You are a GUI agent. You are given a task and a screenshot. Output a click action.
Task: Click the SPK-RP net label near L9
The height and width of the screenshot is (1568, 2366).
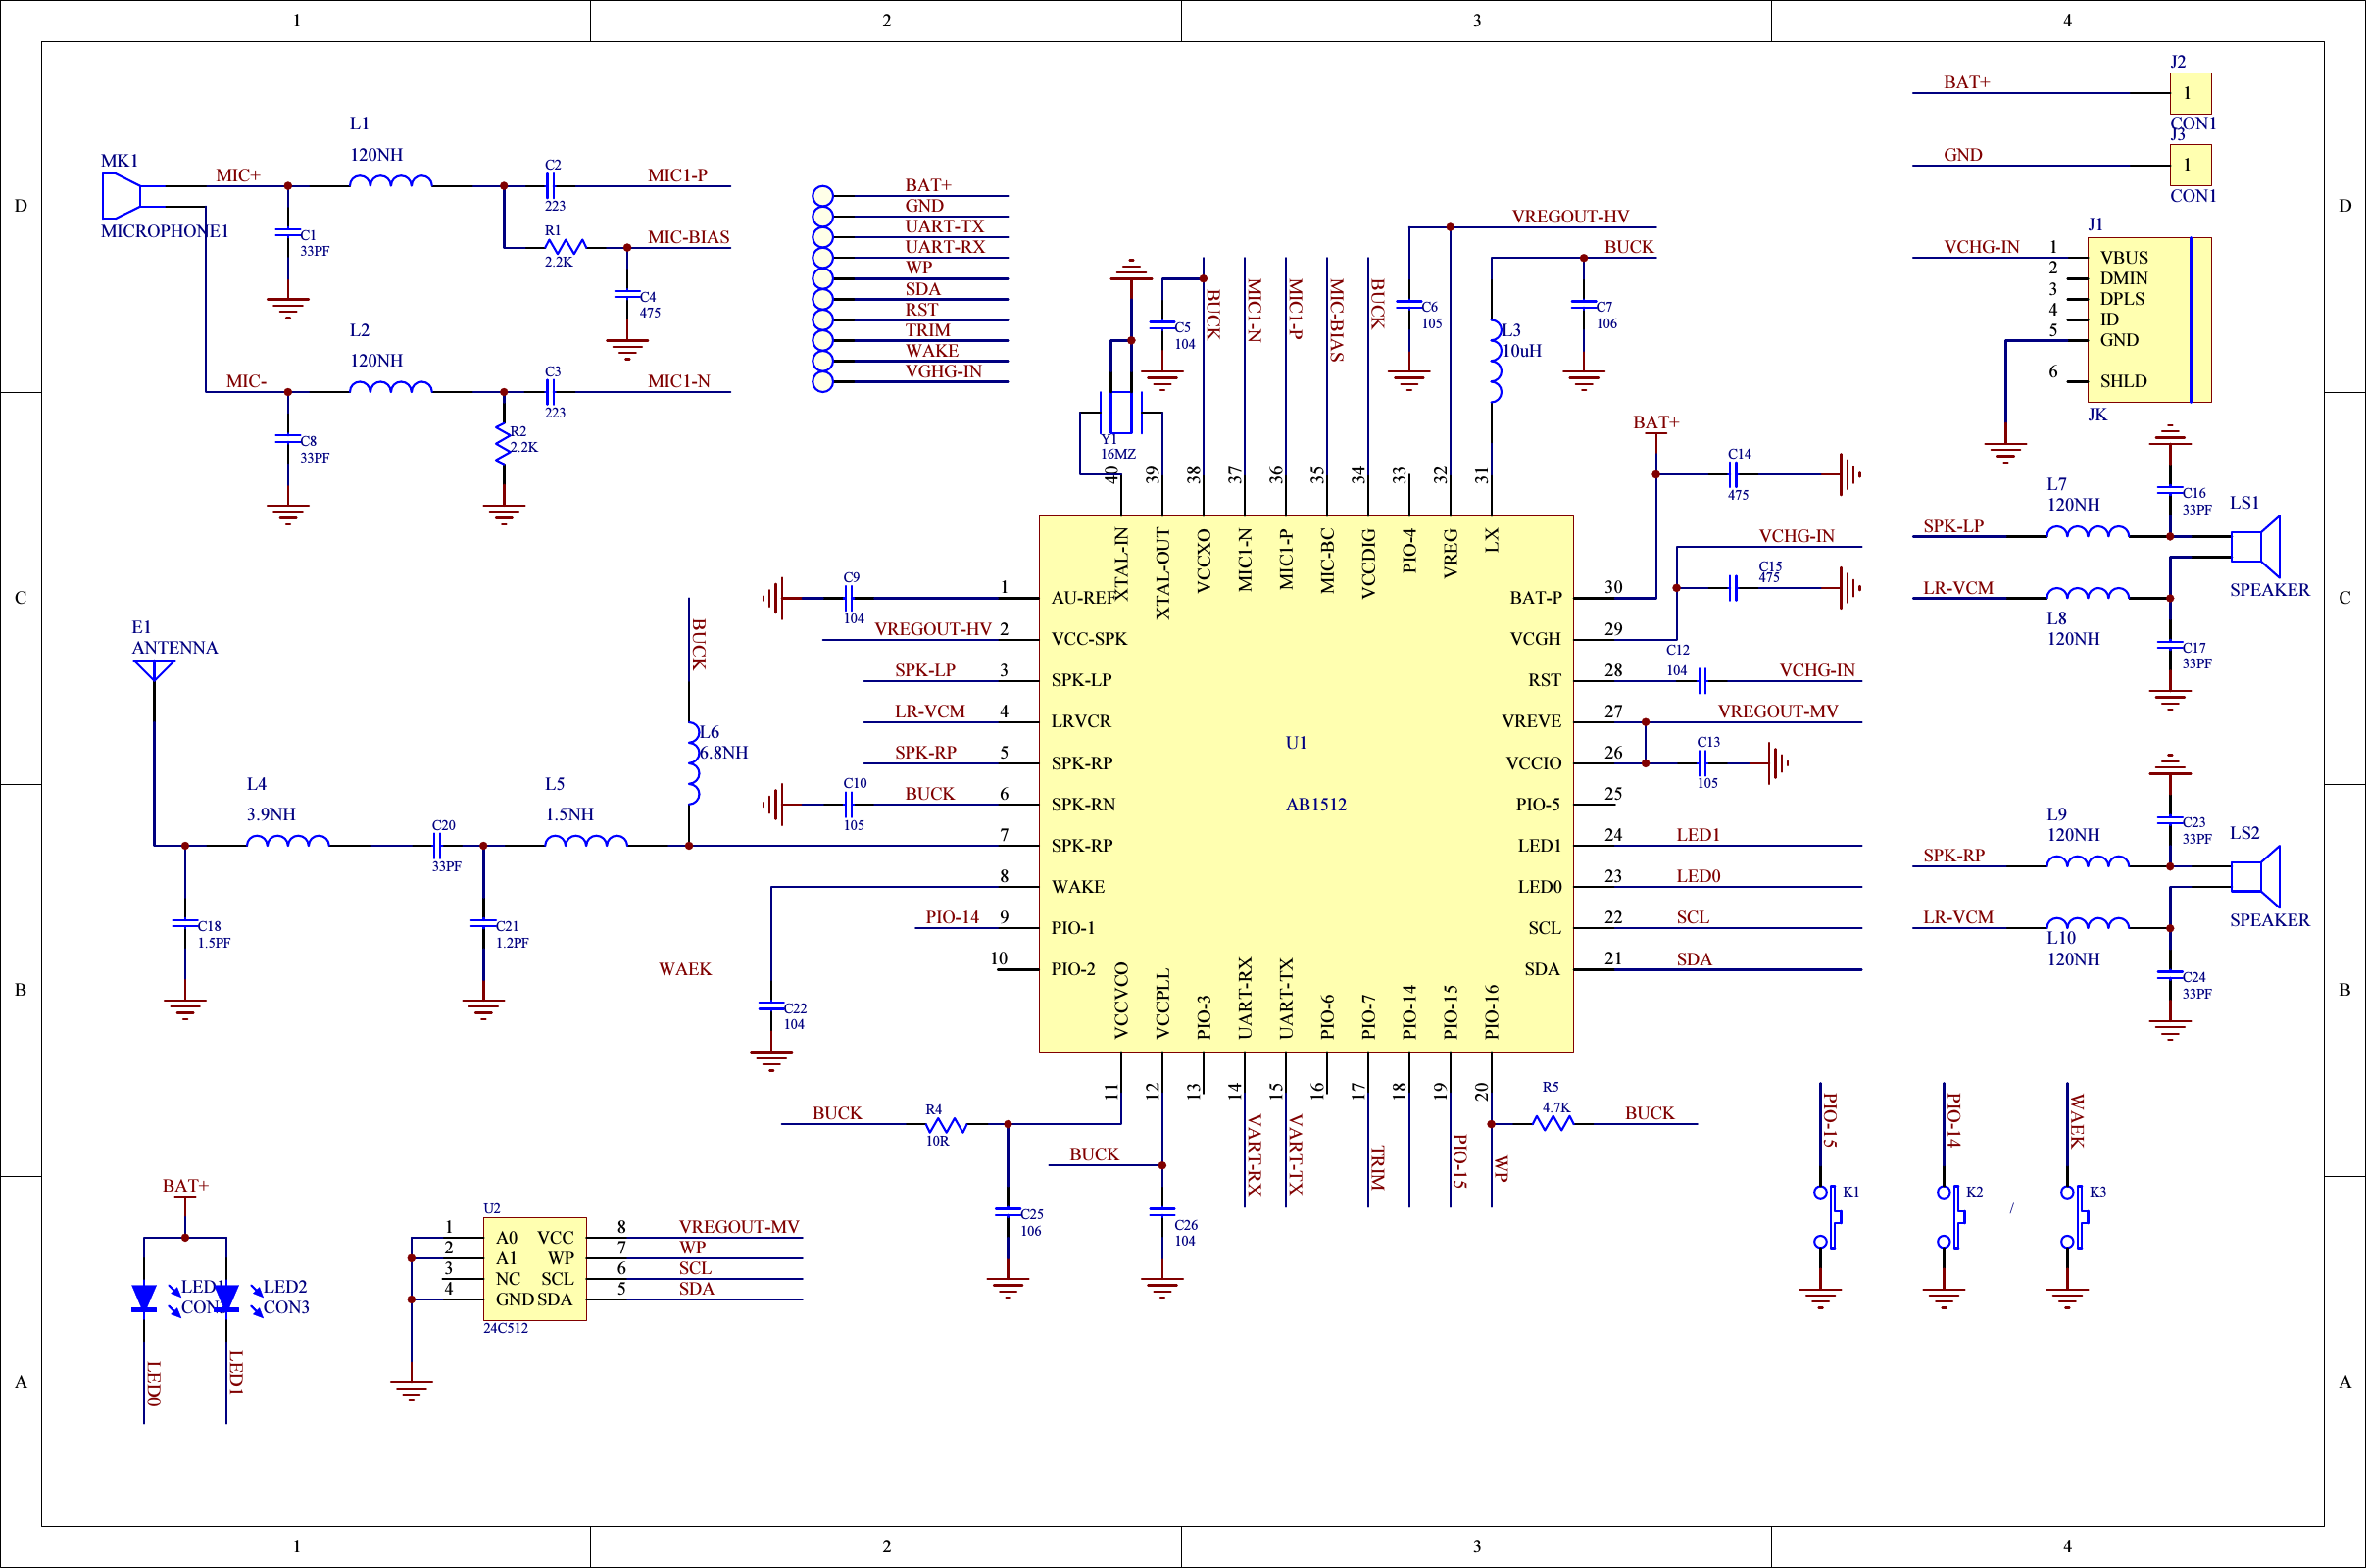(1953, 856)
